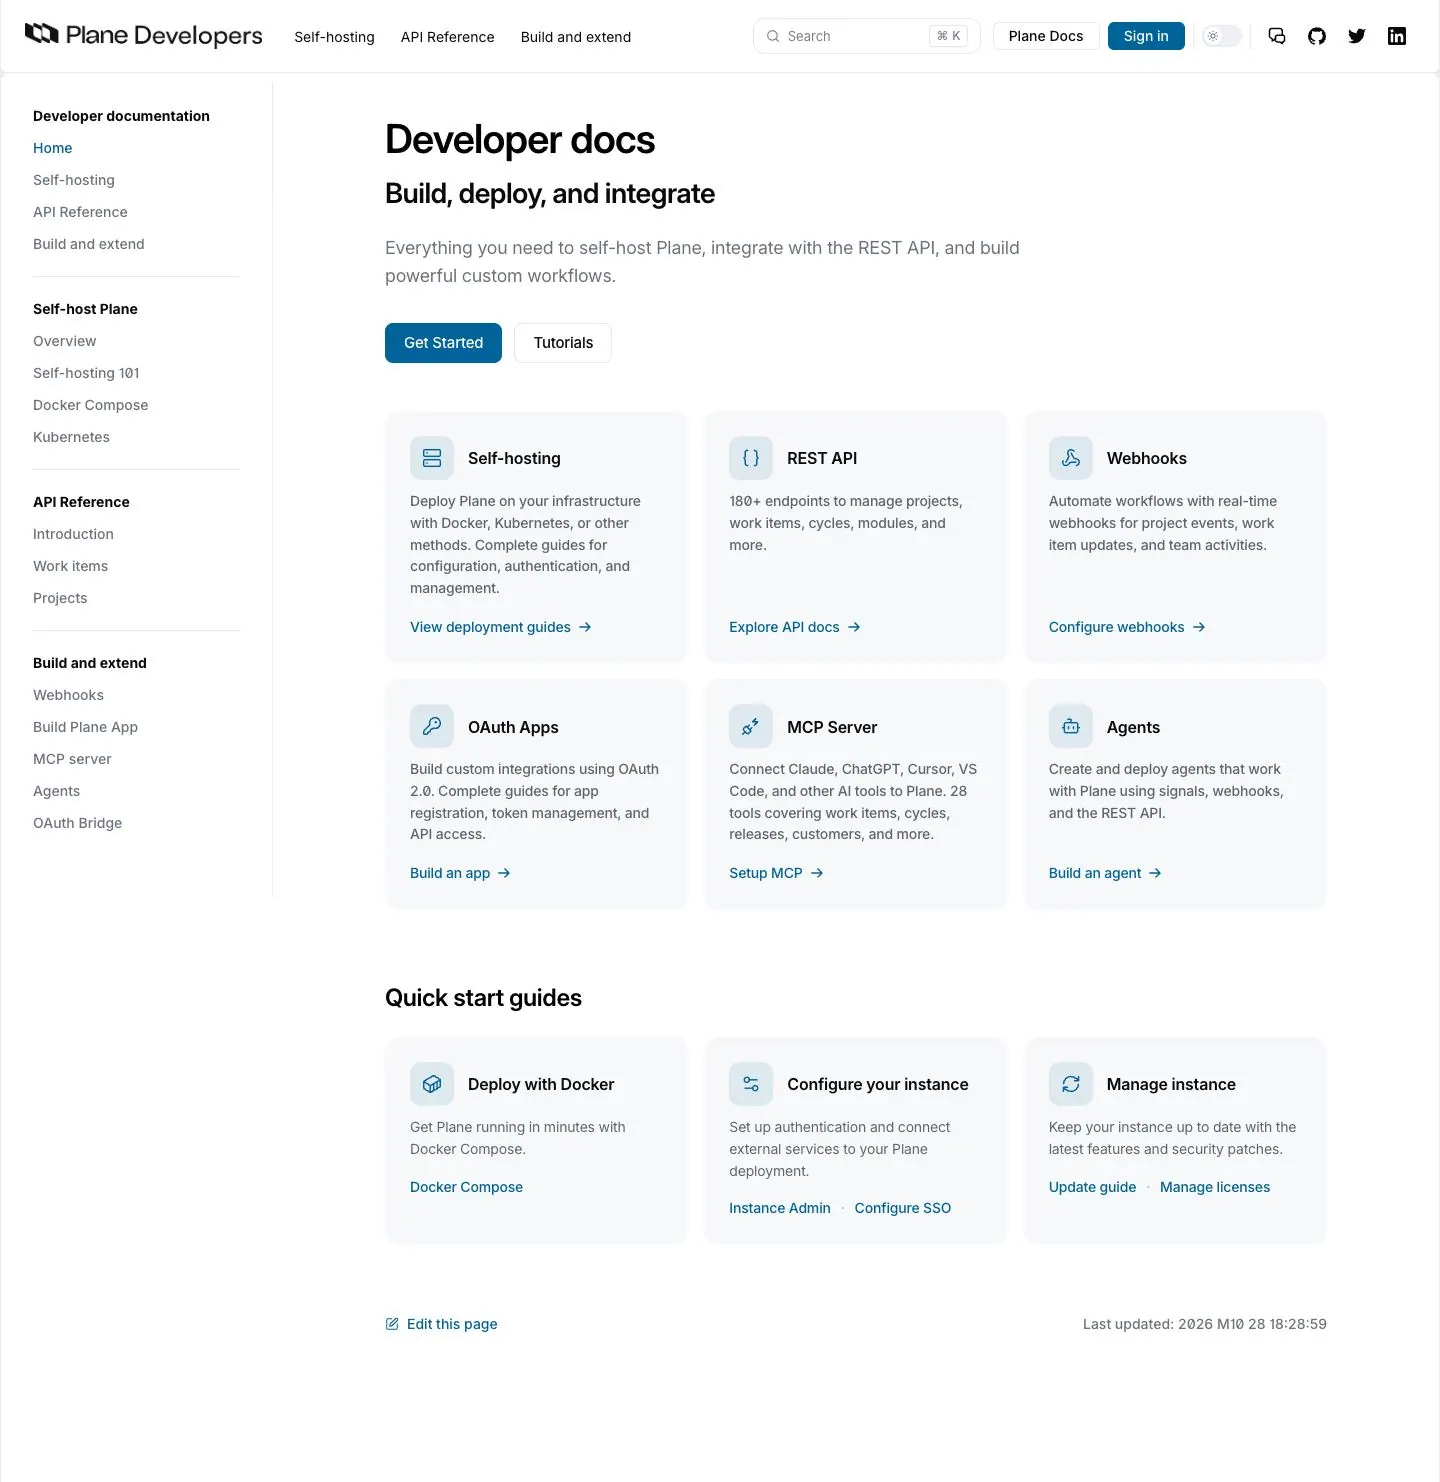
Task: Open the Instance Admin link
Action: click(x=780, y=1208)
